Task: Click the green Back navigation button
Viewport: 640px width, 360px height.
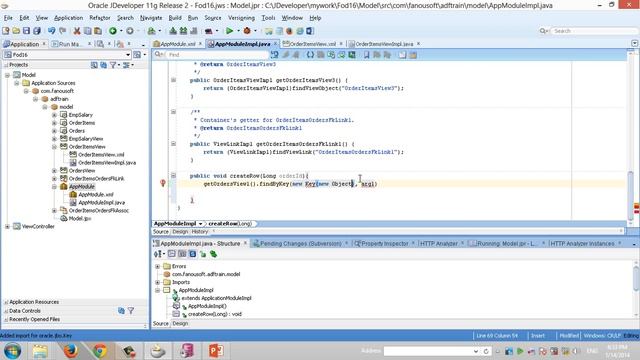Action: [113, 31]
